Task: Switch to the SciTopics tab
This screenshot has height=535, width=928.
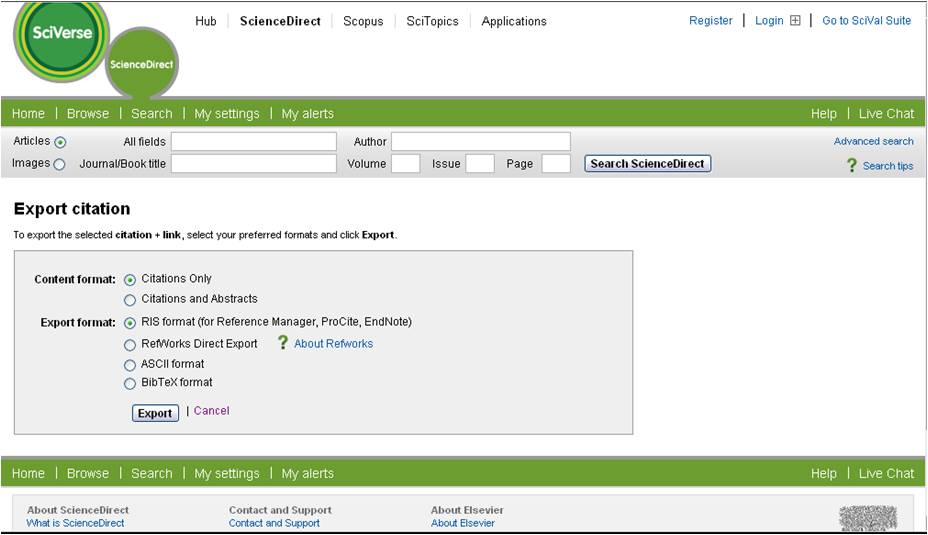Action: click(432, 21)
